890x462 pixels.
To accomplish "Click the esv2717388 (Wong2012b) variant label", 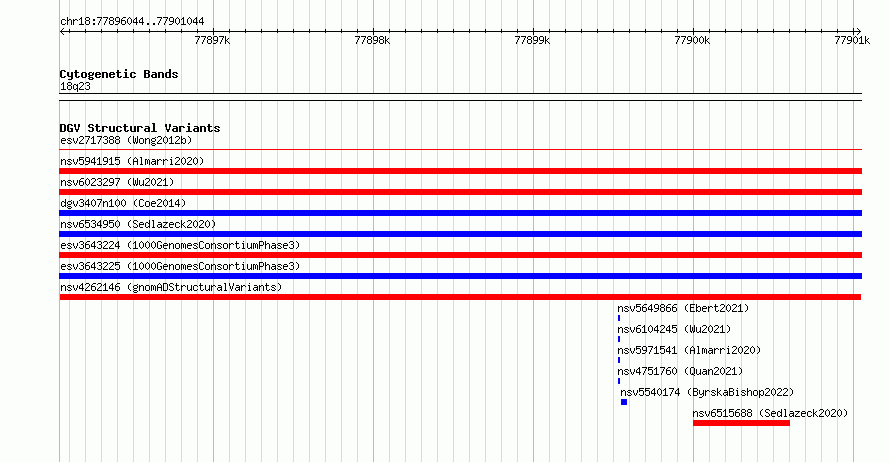I will (x=126, y=140).
